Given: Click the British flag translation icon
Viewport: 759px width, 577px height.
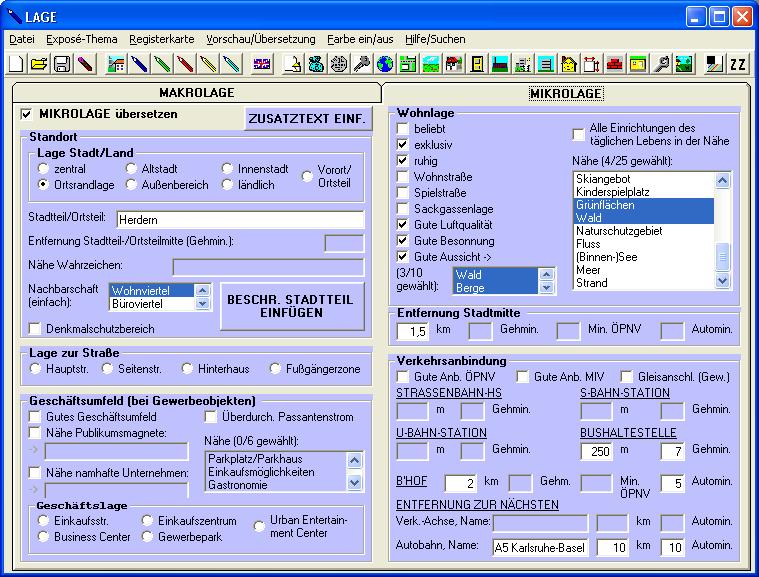Looking at the screenshot, I should 262,65.
